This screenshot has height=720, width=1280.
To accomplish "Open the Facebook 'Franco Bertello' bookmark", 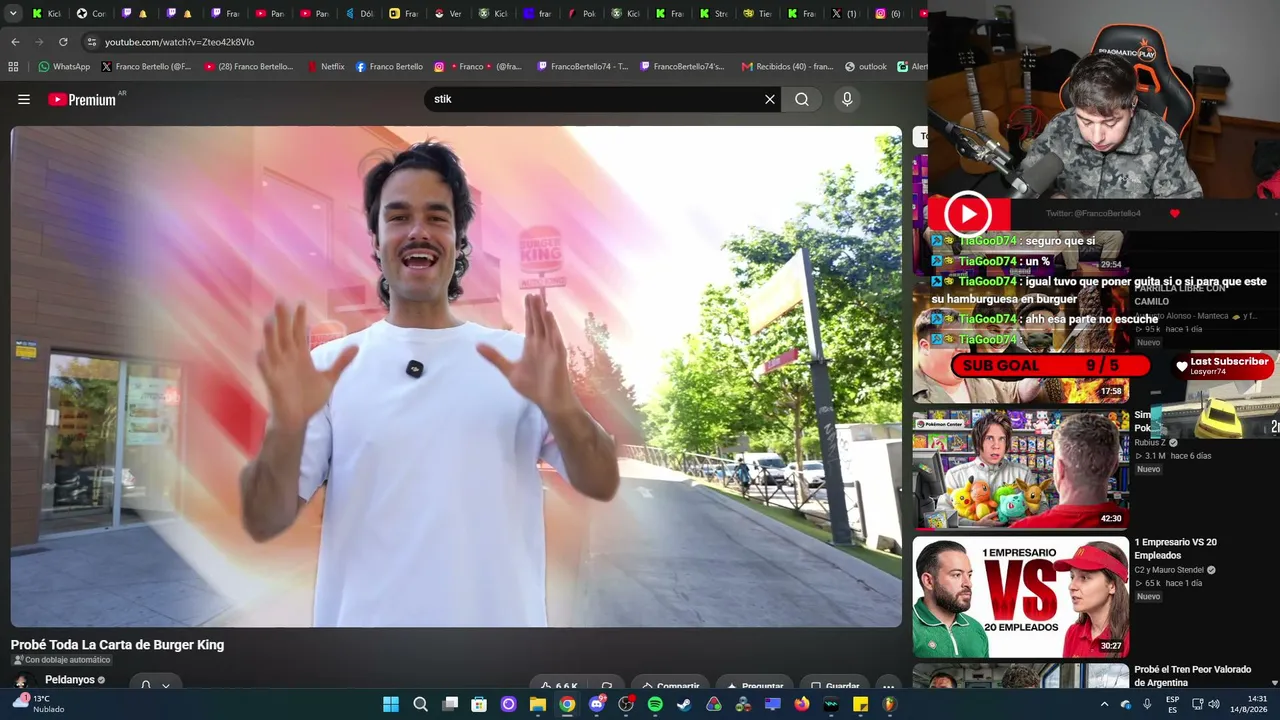I will point(389,67).
